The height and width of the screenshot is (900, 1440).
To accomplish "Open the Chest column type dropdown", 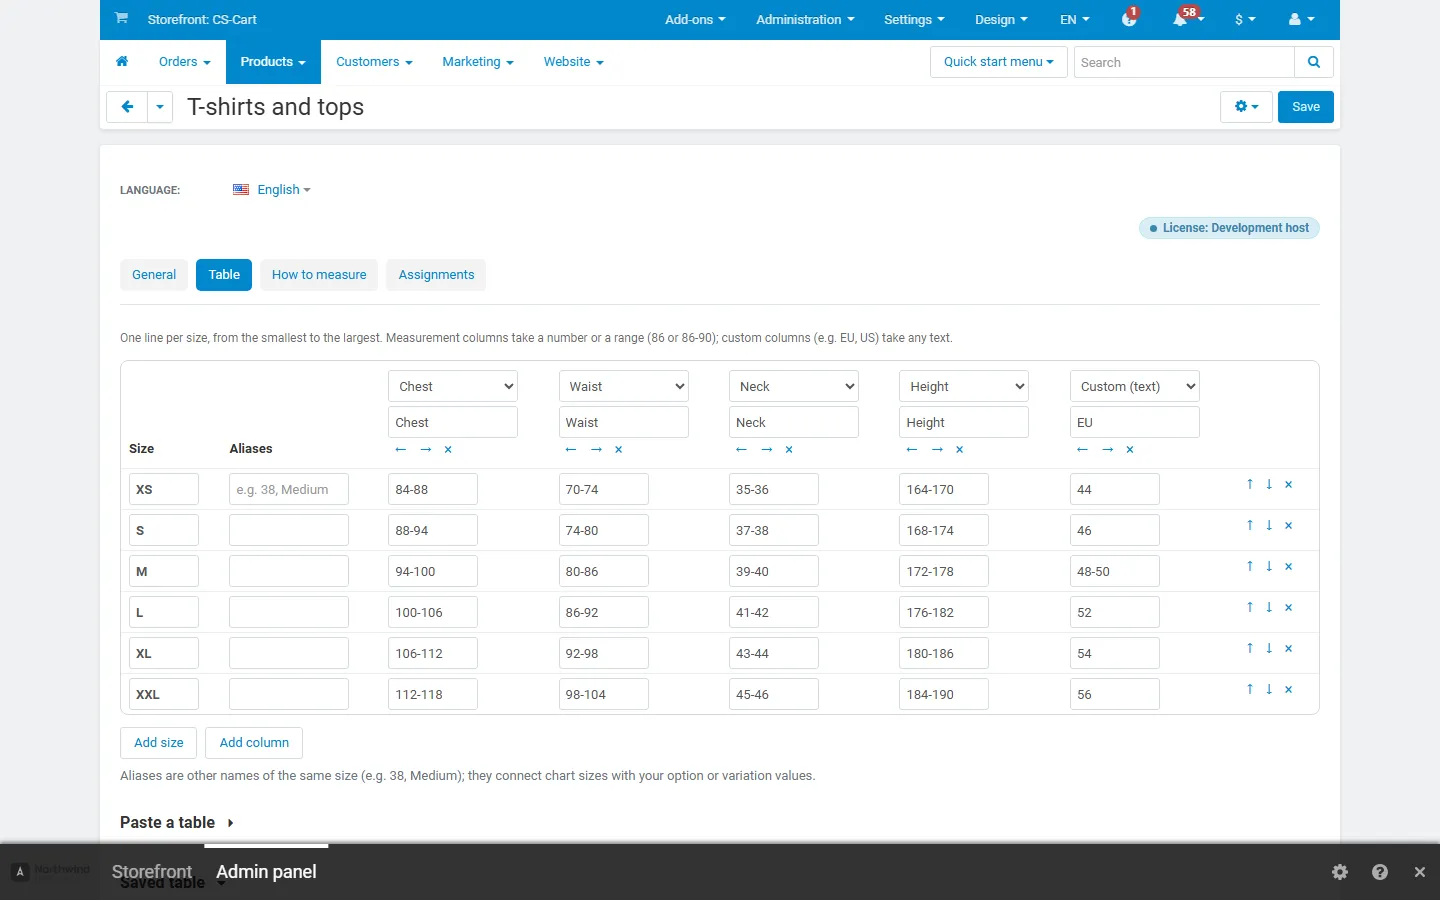I will tap(453, 386).
